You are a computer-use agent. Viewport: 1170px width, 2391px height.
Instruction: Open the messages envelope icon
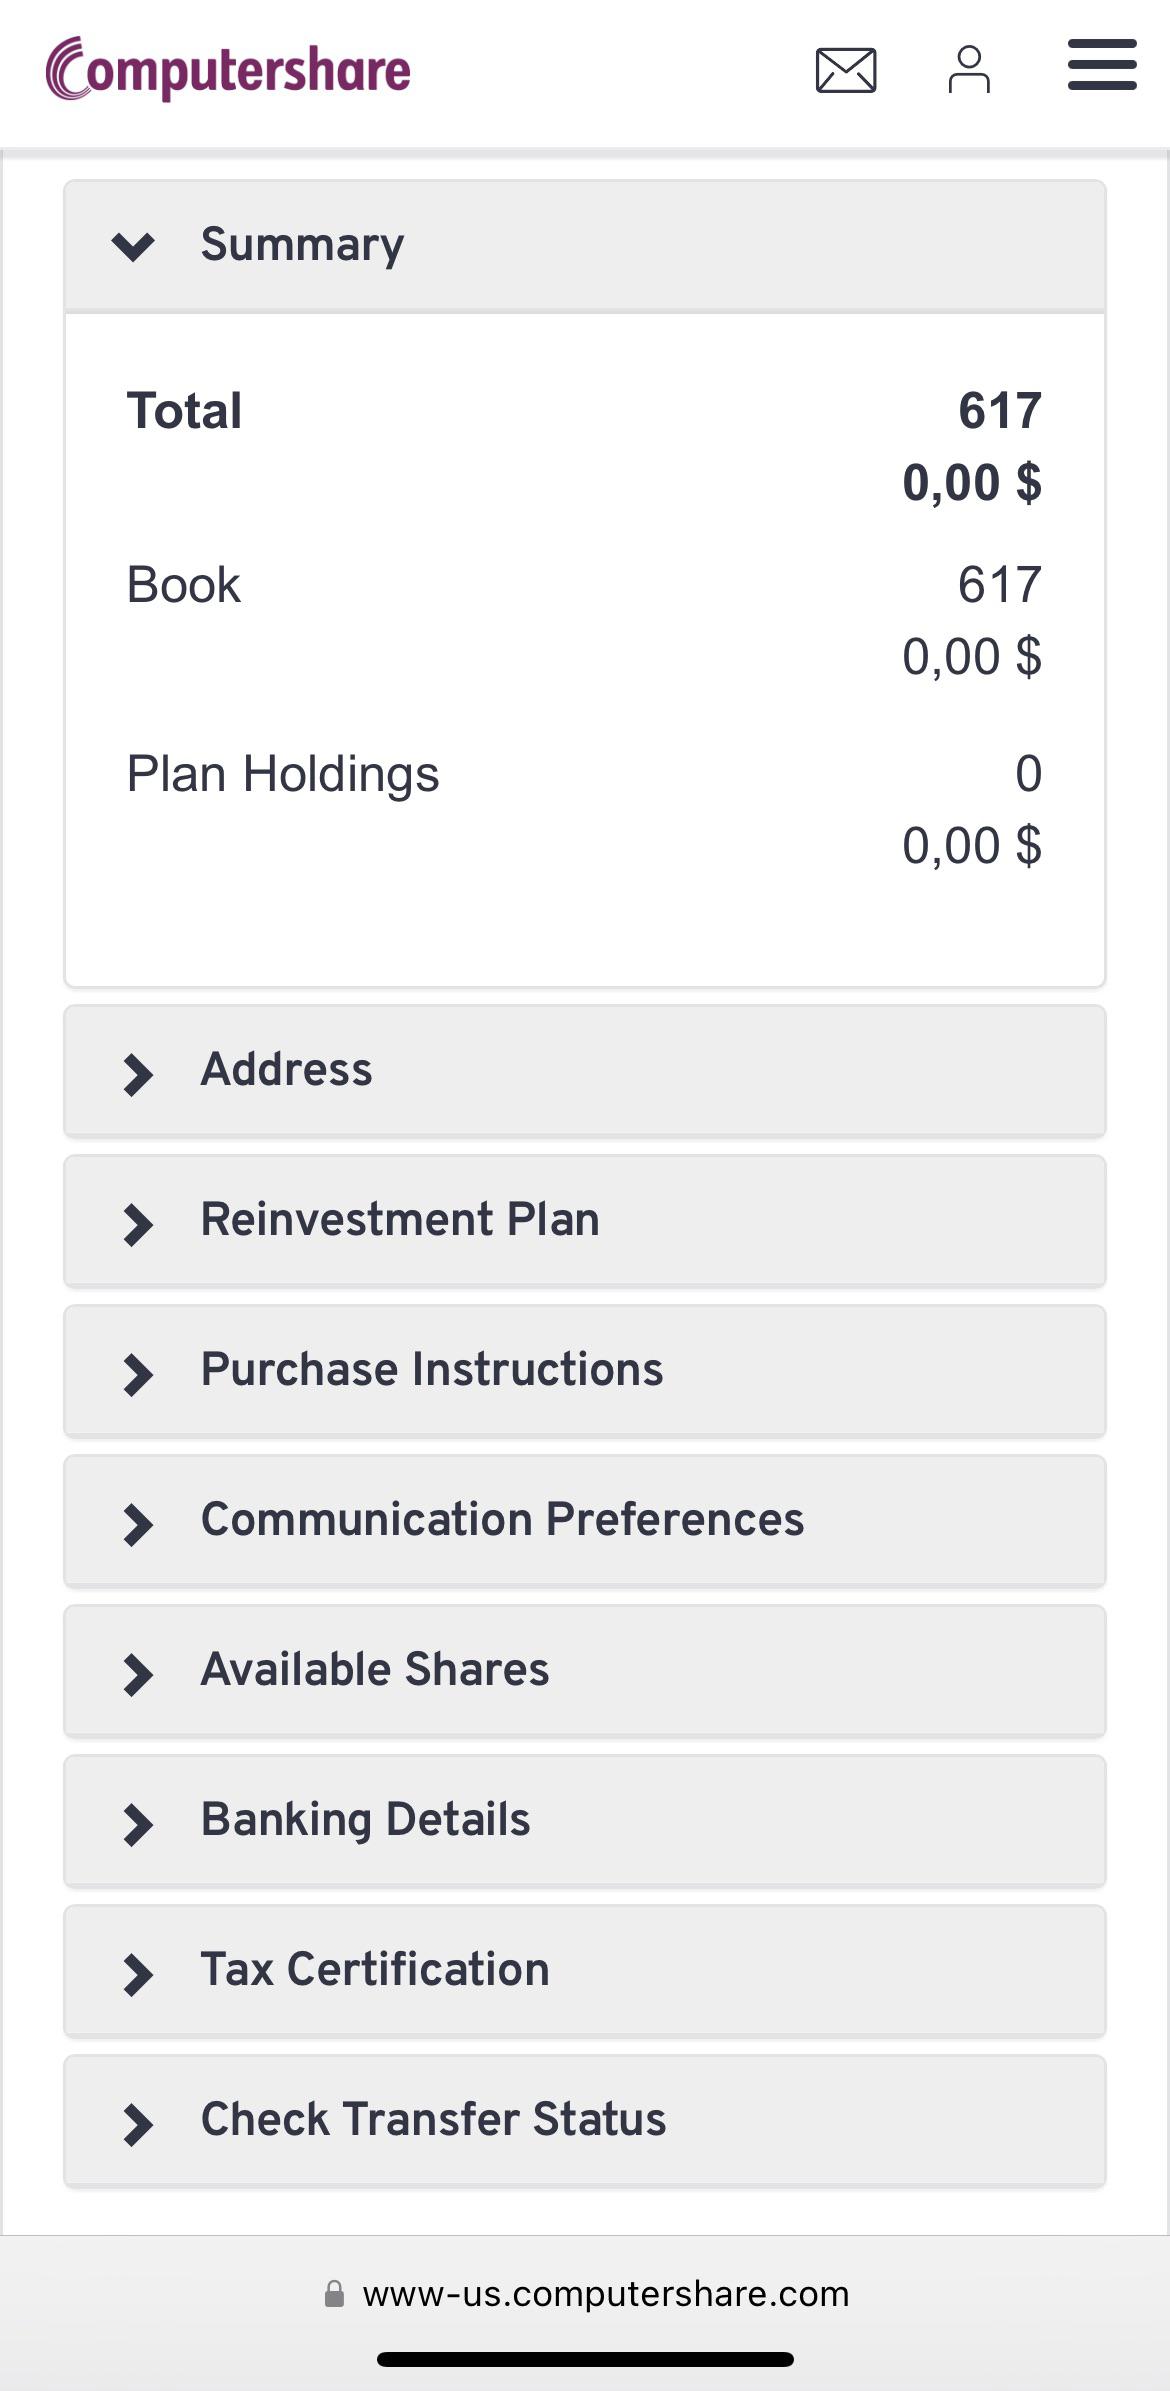click(x=846, y=70)
